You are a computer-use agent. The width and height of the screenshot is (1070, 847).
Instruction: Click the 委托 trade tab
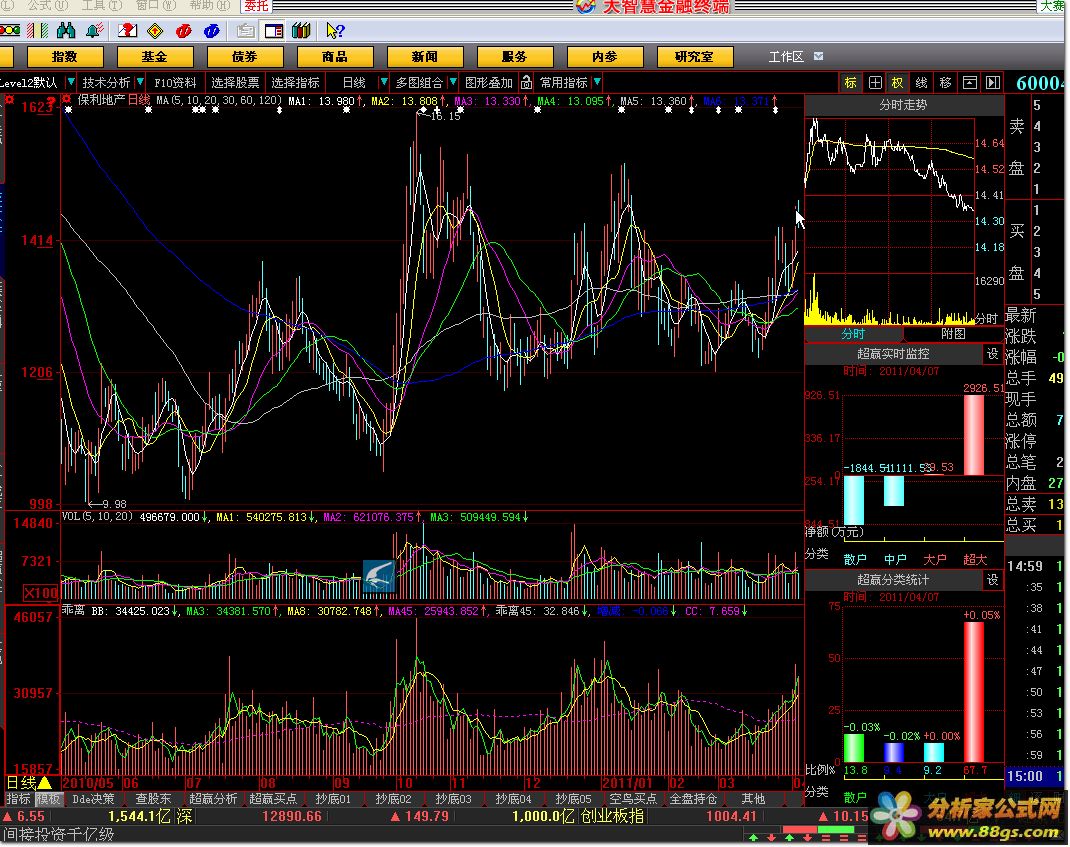click(257, 5)
